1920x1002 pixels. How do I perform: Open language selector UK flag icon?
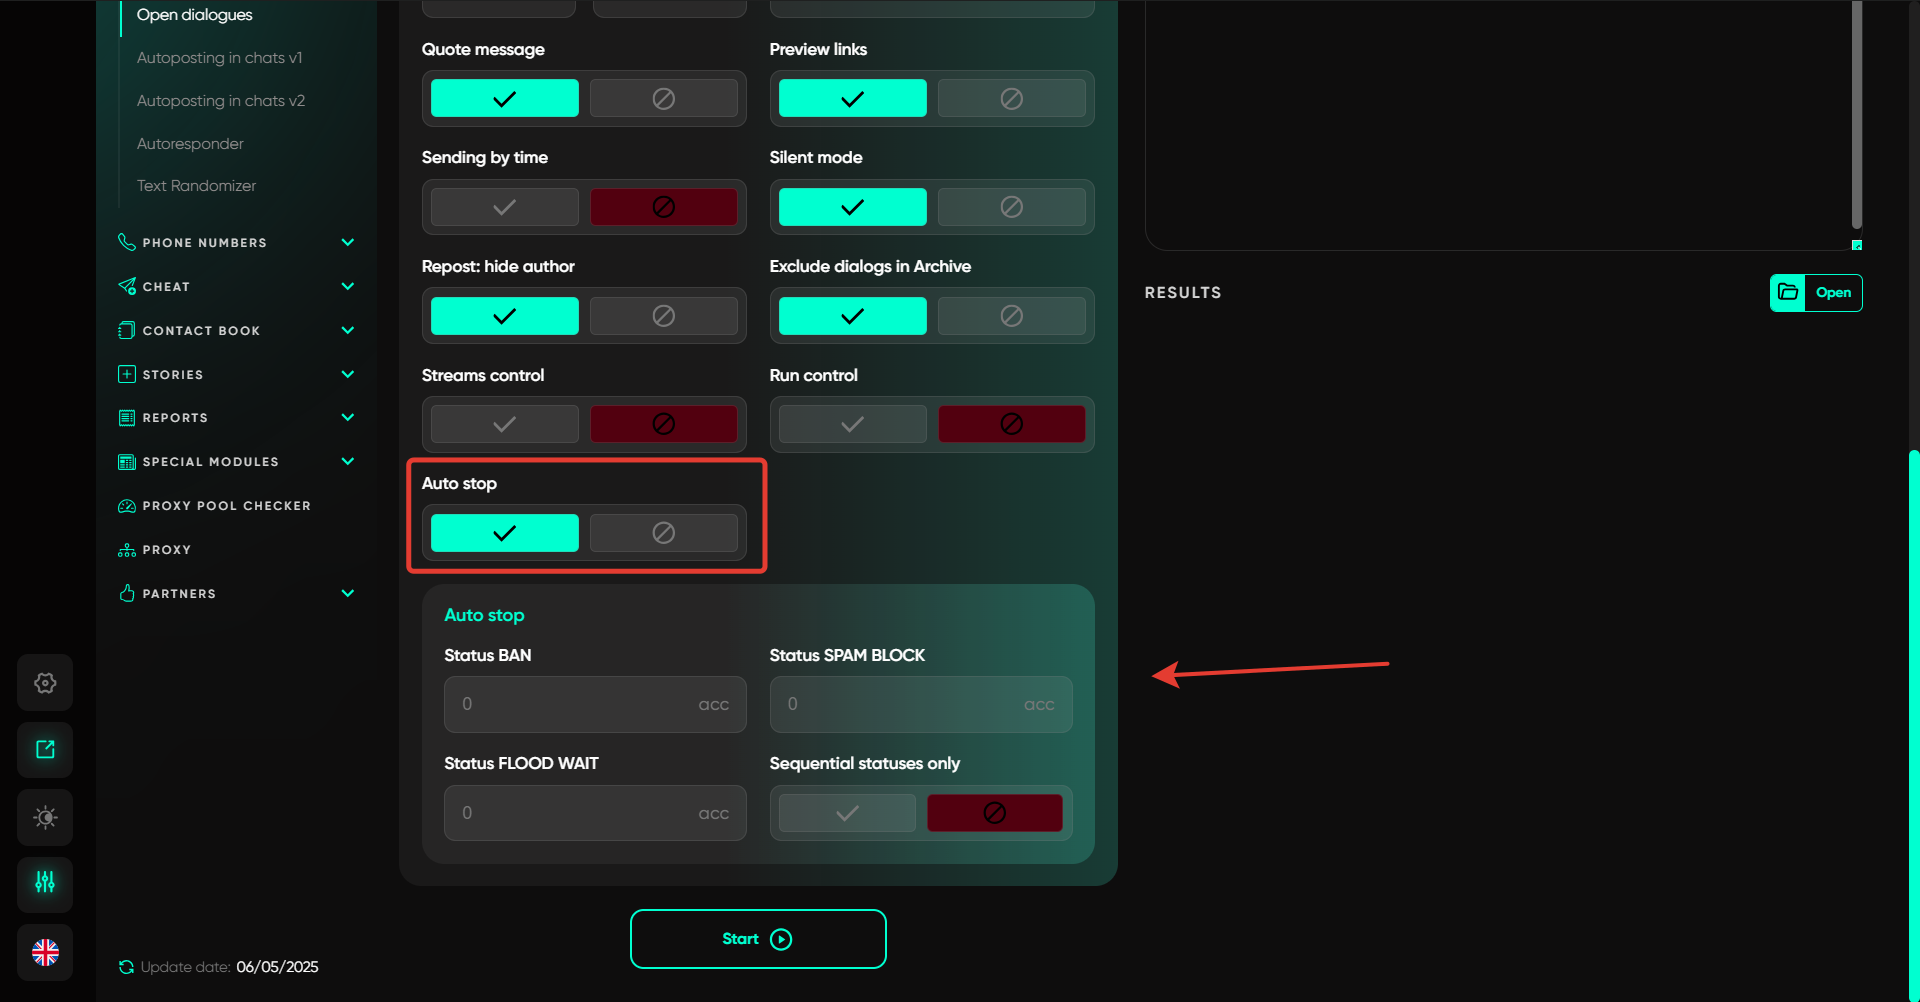[45, 952]
